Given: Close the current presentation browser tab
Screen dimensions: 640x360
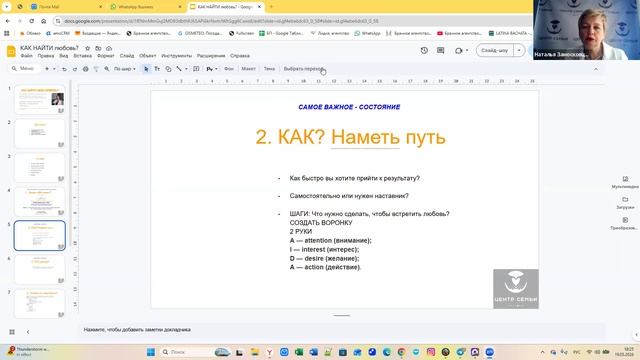Looking at the screenshot, I should pyautogui.click(x=259, y=7).
